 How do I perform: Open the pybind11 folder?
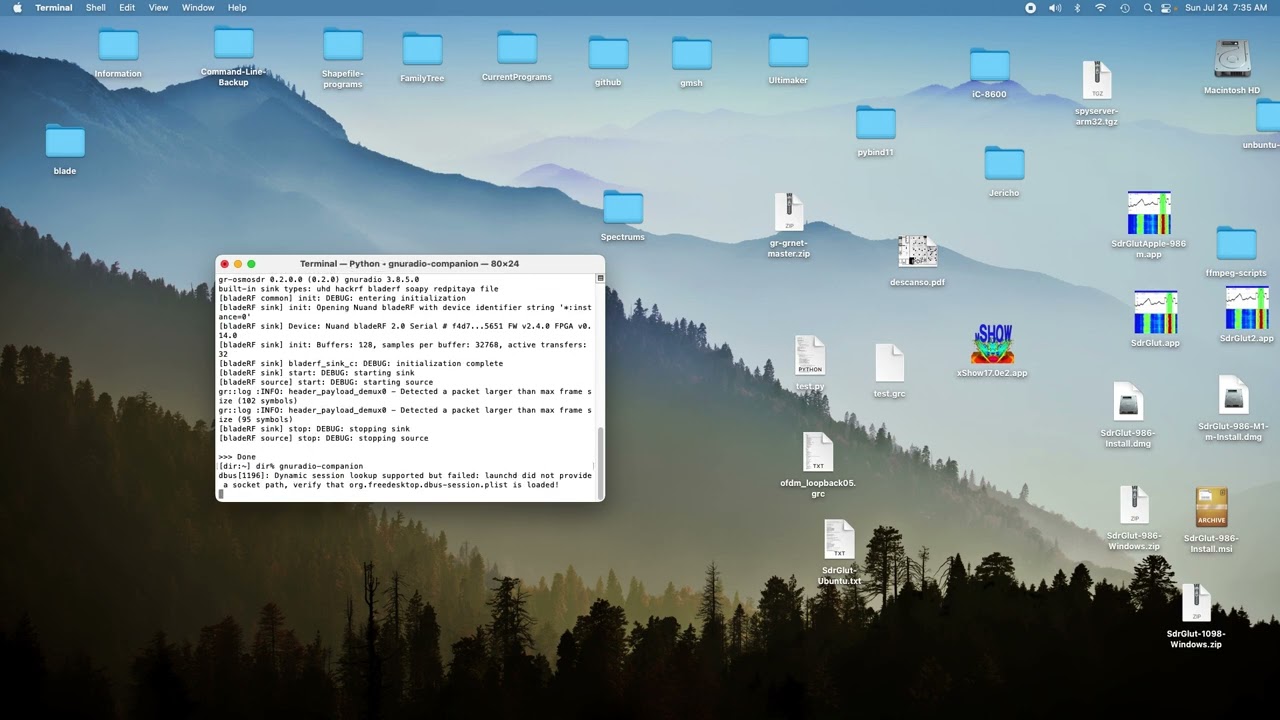coord(875,125)
